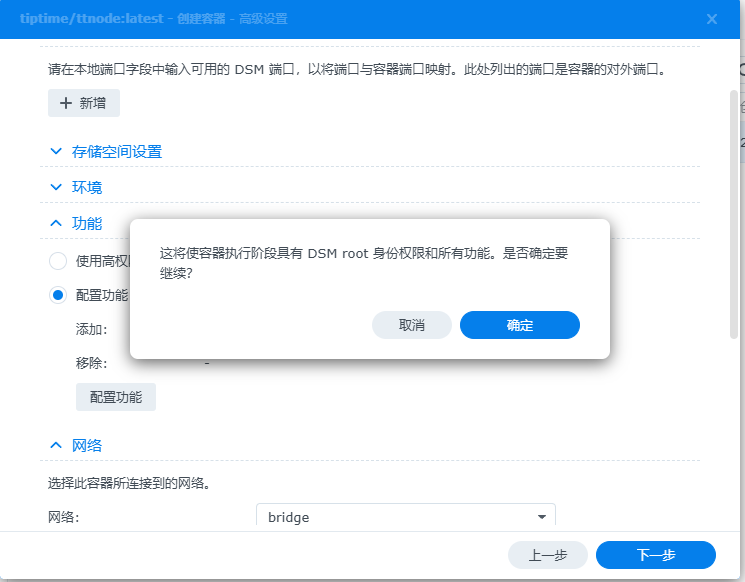Expand the 存储空间设置 section heading

117,152
